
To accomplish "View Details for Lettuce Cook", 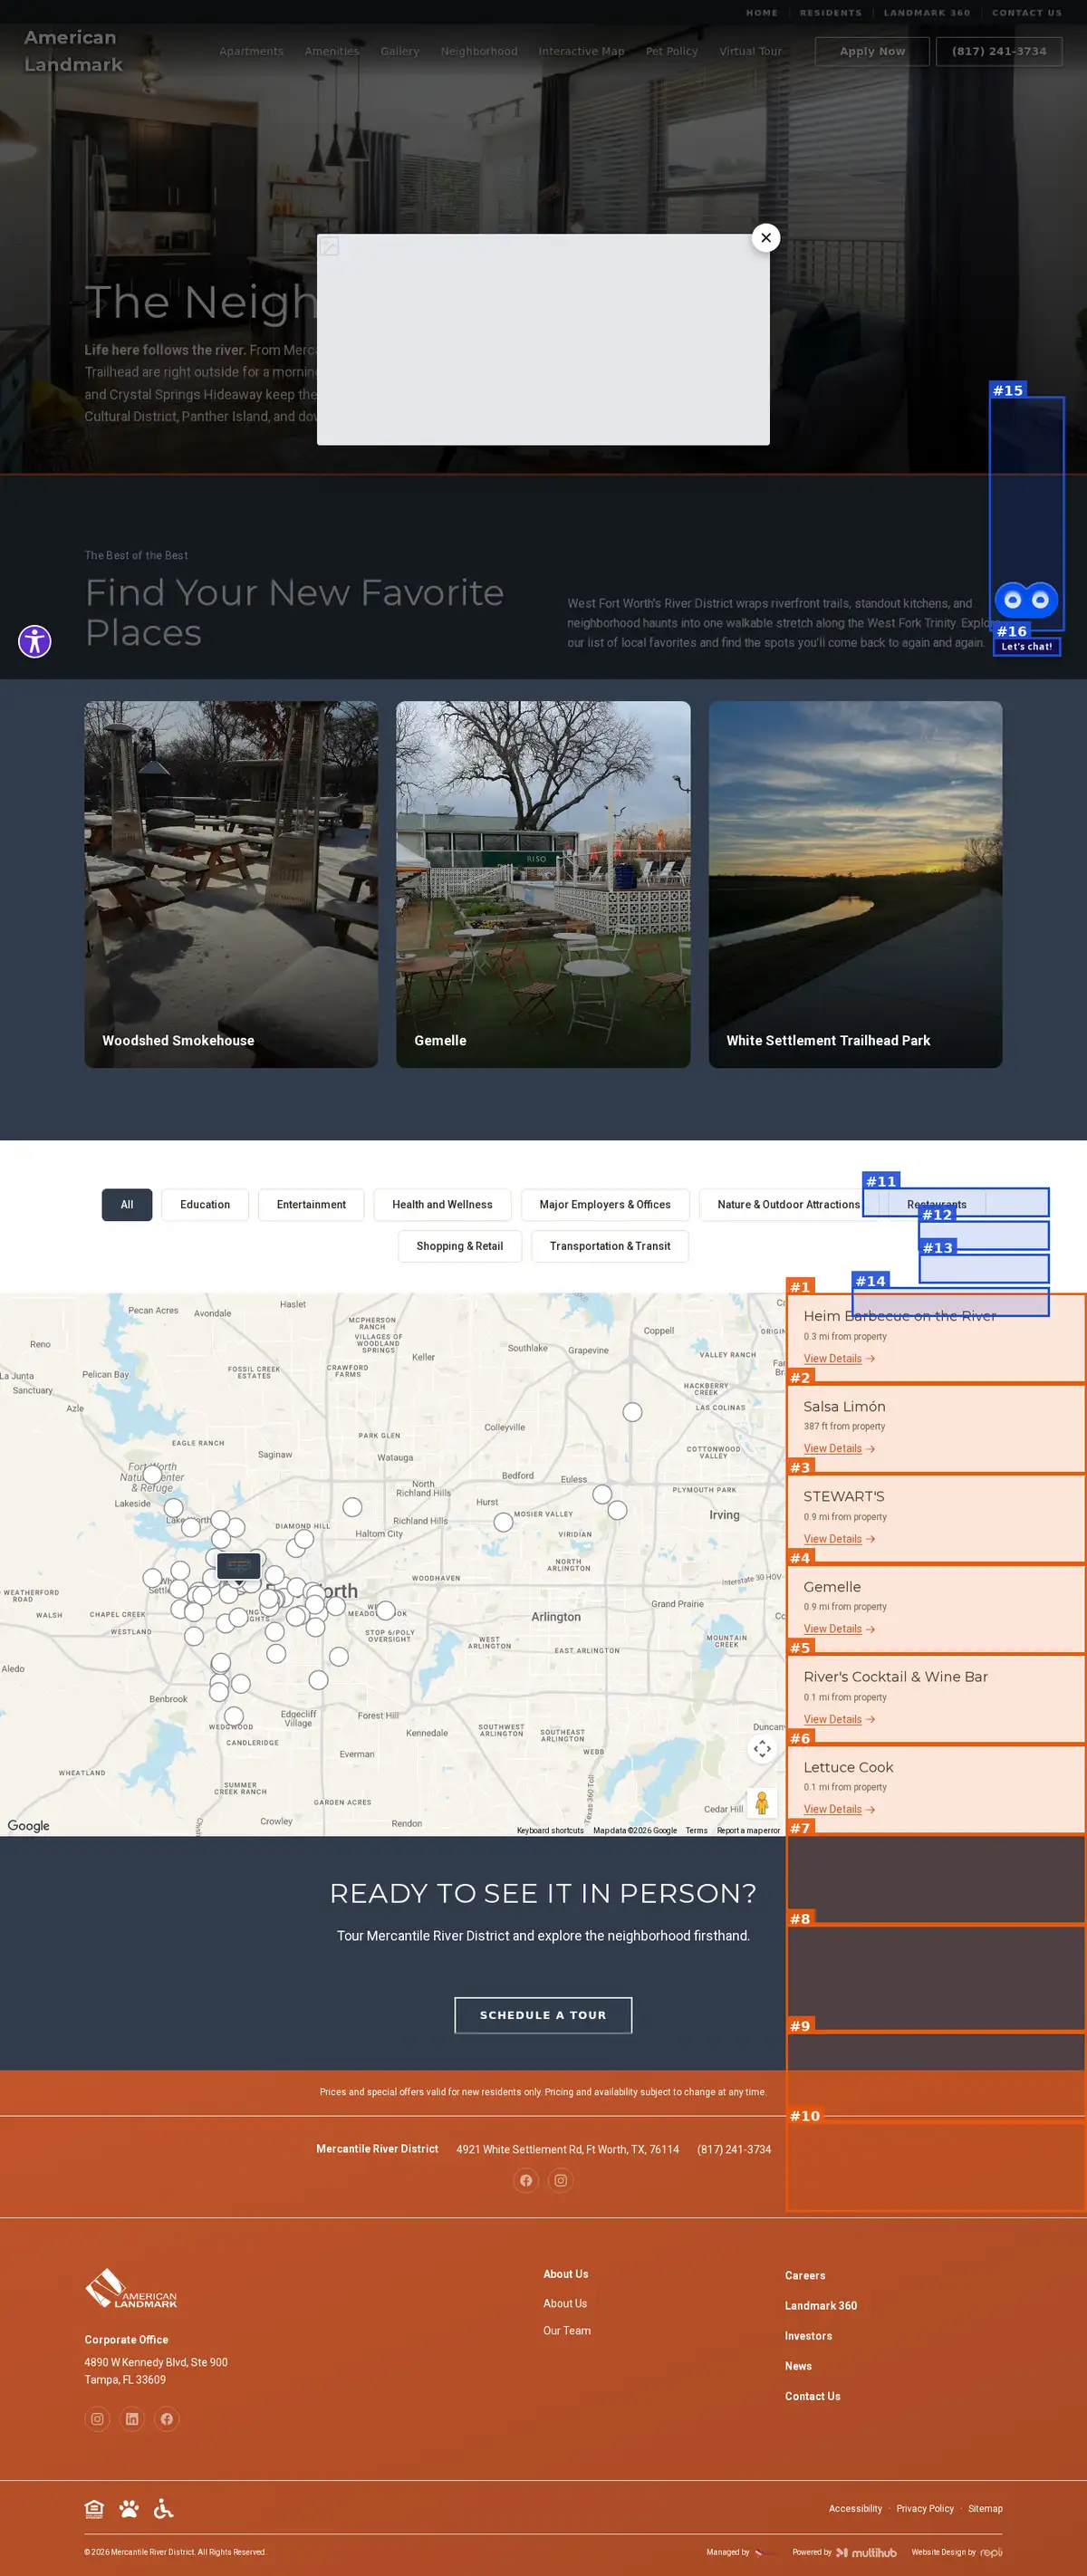I will click(839, 1809).
